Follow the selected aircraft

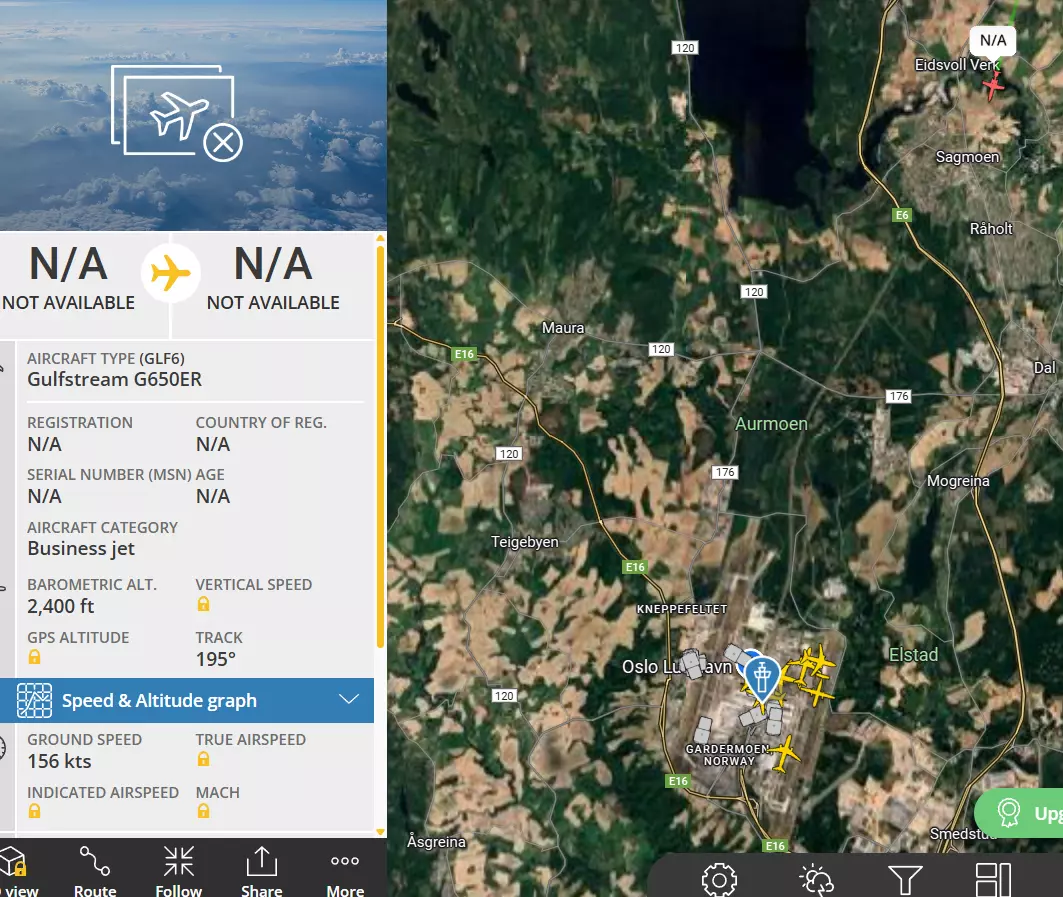179,871
